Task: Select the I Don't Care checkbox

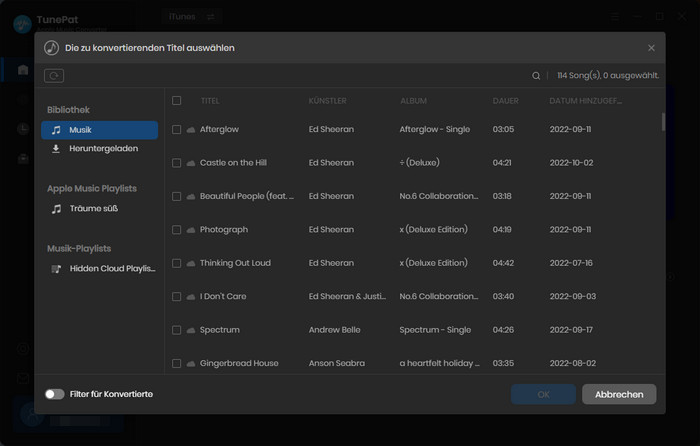Action: pyautogui.click(x=176, y=296)
